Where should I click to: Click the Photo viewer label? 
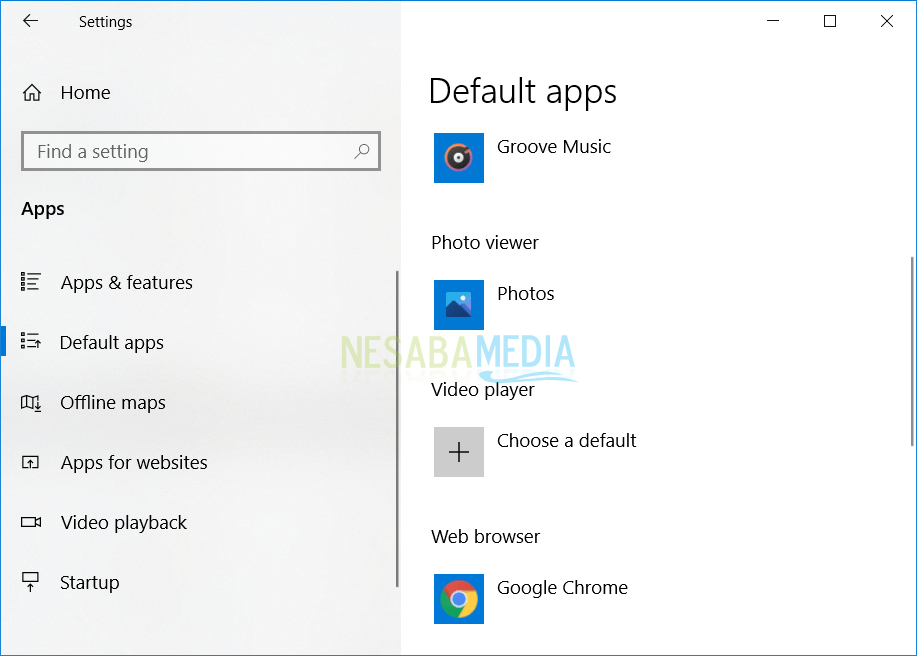coord(485,243)
